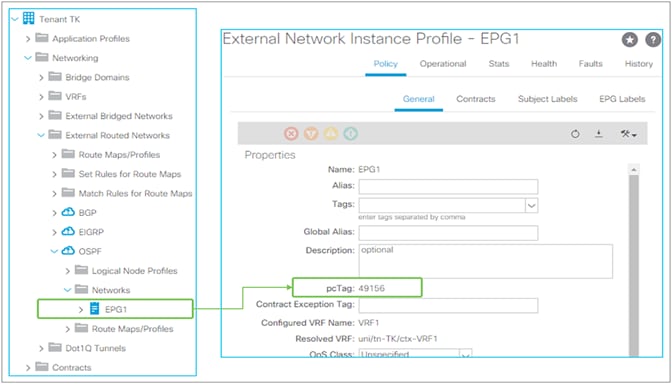This screenshot has width=672, height=384.
Task: Select the General sub-tab
Action: [419, 99]
